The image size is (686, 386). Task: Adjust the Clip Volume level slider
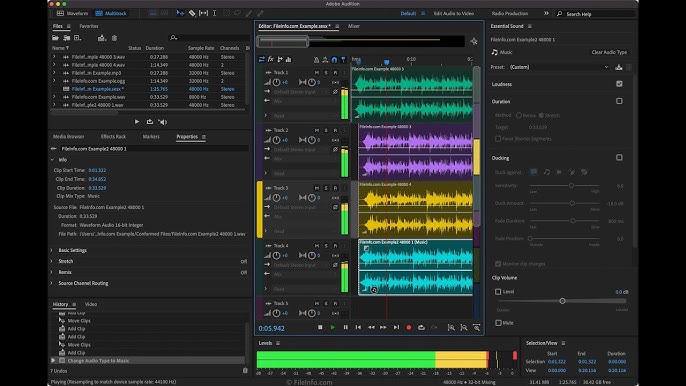562,301
